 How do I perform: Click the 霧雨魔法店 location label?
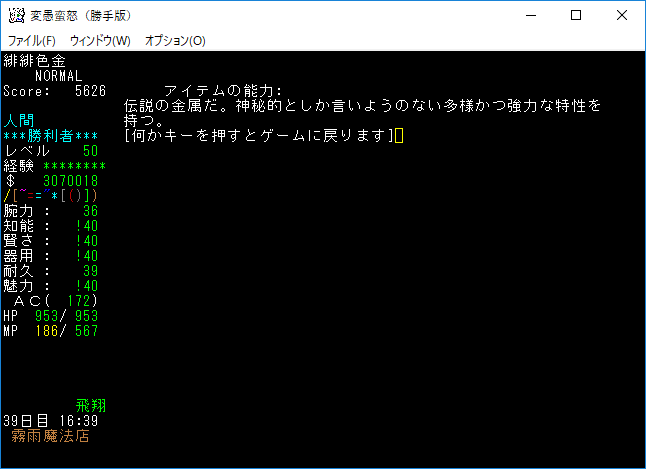[54, 436]
